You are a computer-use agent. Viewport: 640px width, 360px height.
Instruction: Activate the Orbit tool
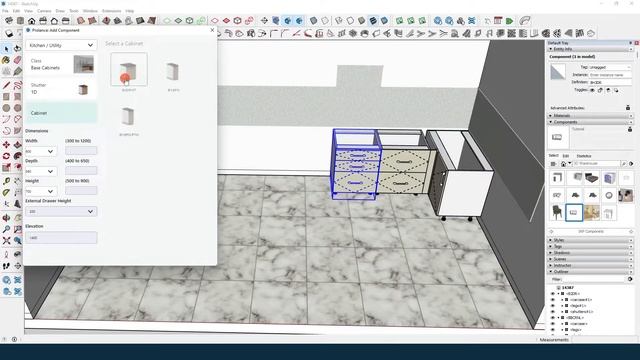pyautogui.click(x=6, y=218)
